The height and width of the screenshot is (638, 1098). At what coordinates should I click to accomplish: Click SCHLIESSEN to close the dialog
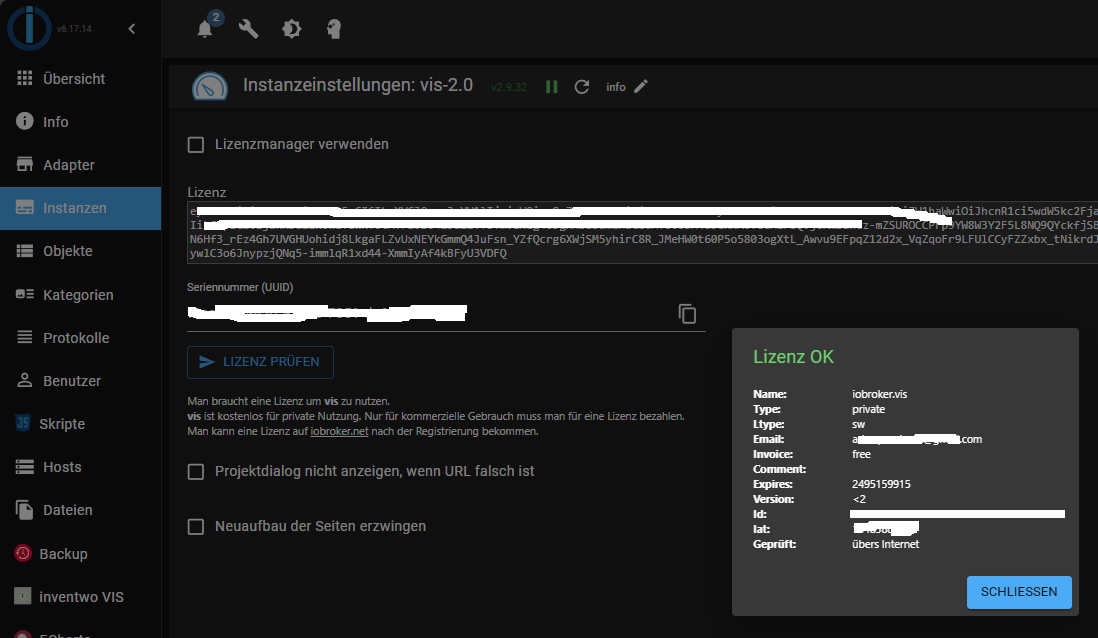point(1019,592)
